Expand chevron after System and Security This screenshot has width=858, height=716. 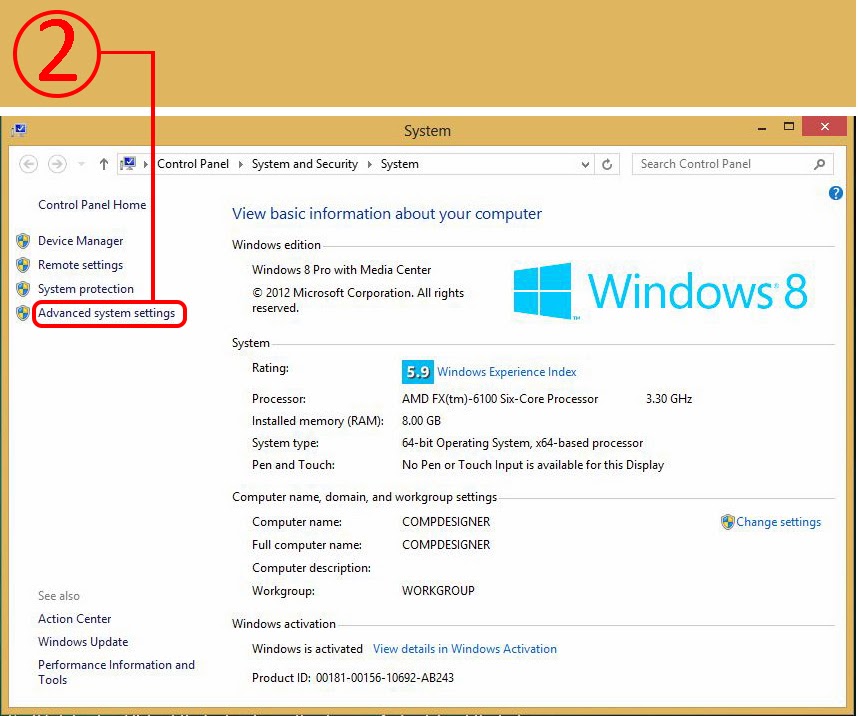369,164
